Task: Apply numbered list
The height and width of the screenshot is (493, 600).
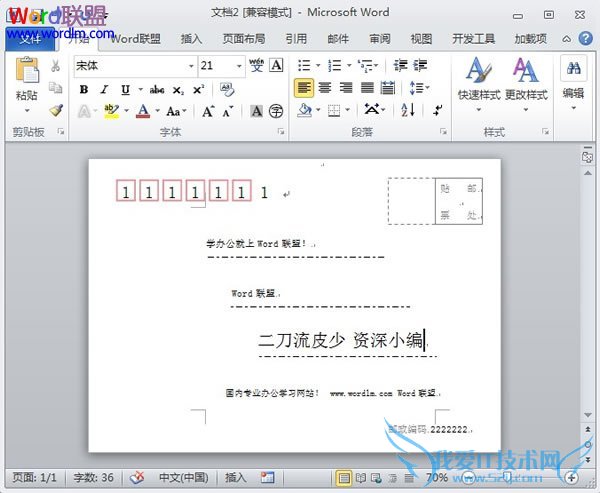Action: point(335,65)
